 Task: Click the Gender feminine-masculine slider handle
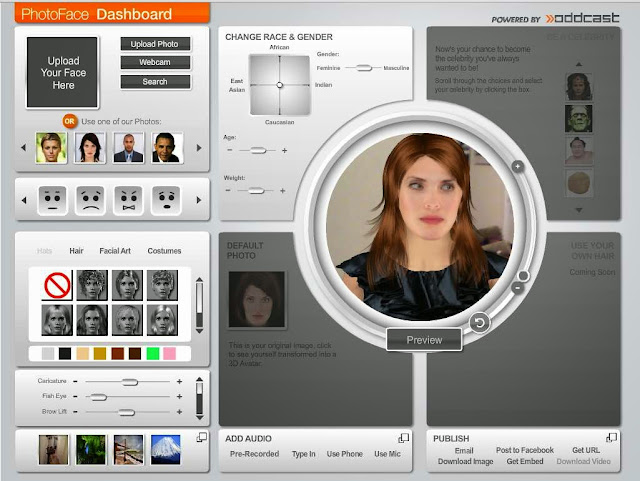[x=363, y=68]
